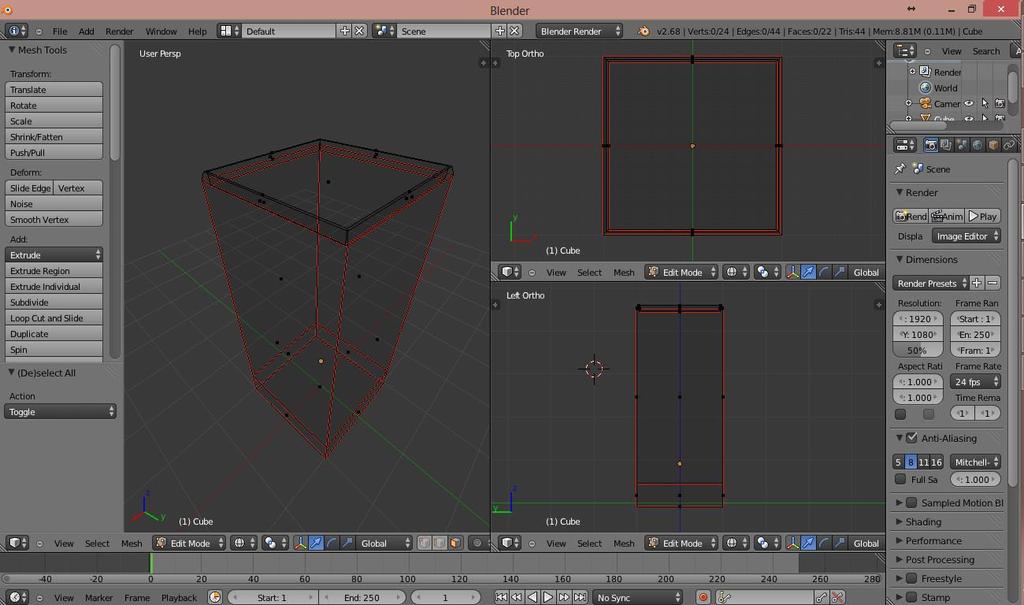Open Object properties cube tab icon
Viewport: 1024px width, 605px height.
pos(993,144)
